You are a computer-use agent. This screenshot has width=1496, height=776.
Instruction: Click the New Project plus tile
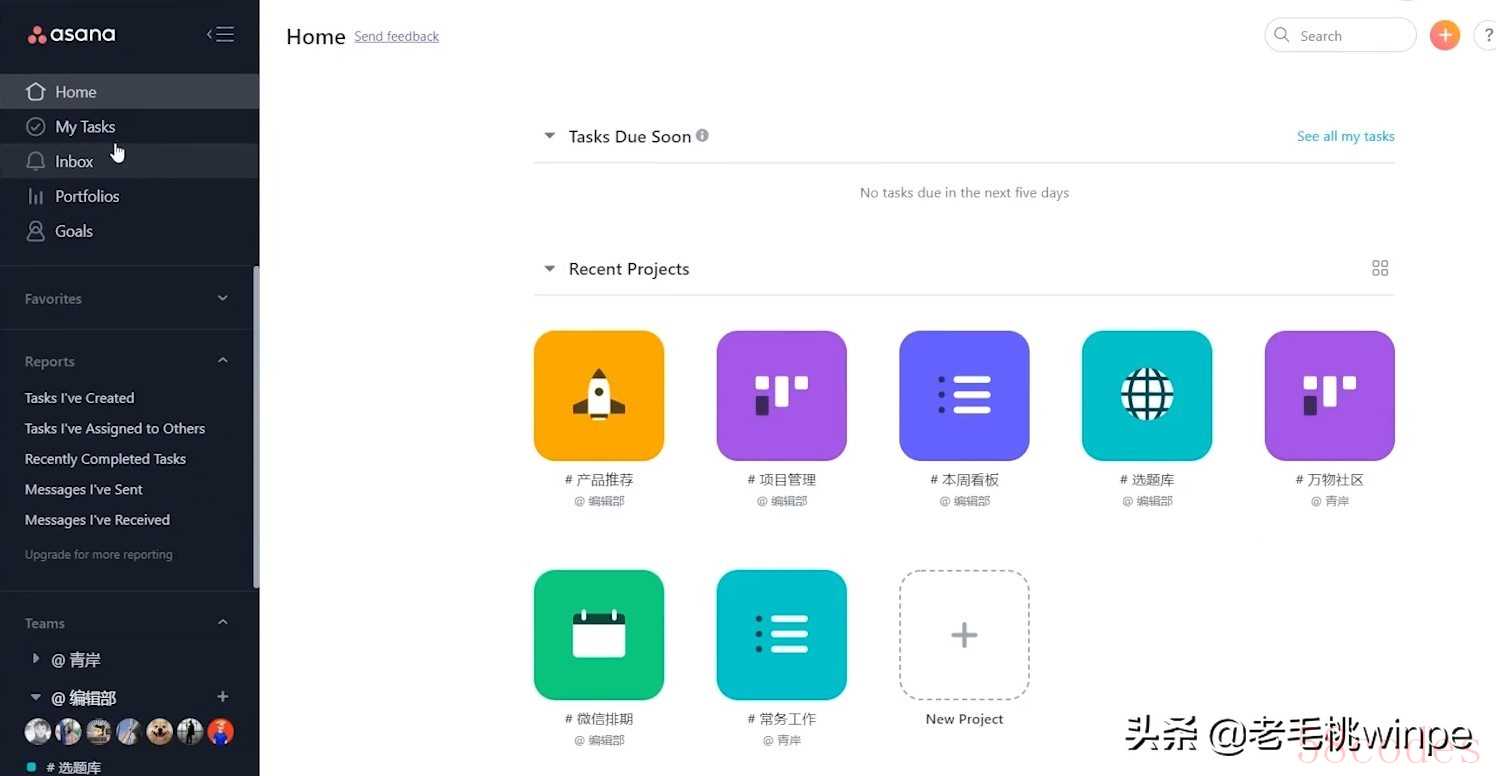coord(964,635)
